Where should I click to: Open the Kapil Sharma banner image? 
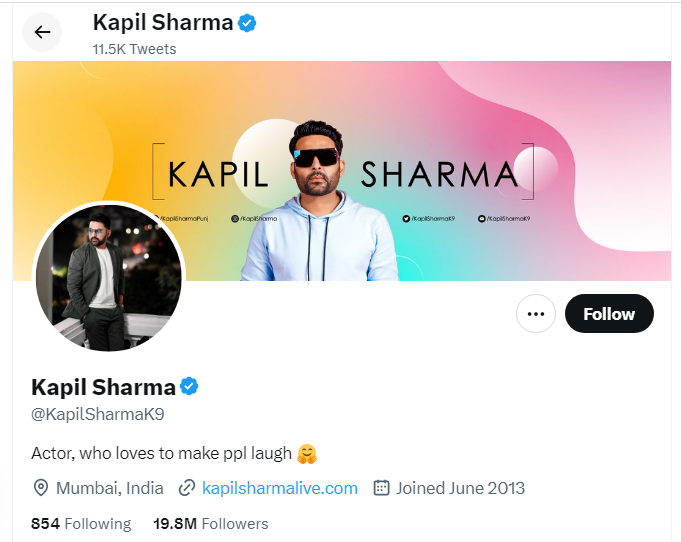coord(342,171)
